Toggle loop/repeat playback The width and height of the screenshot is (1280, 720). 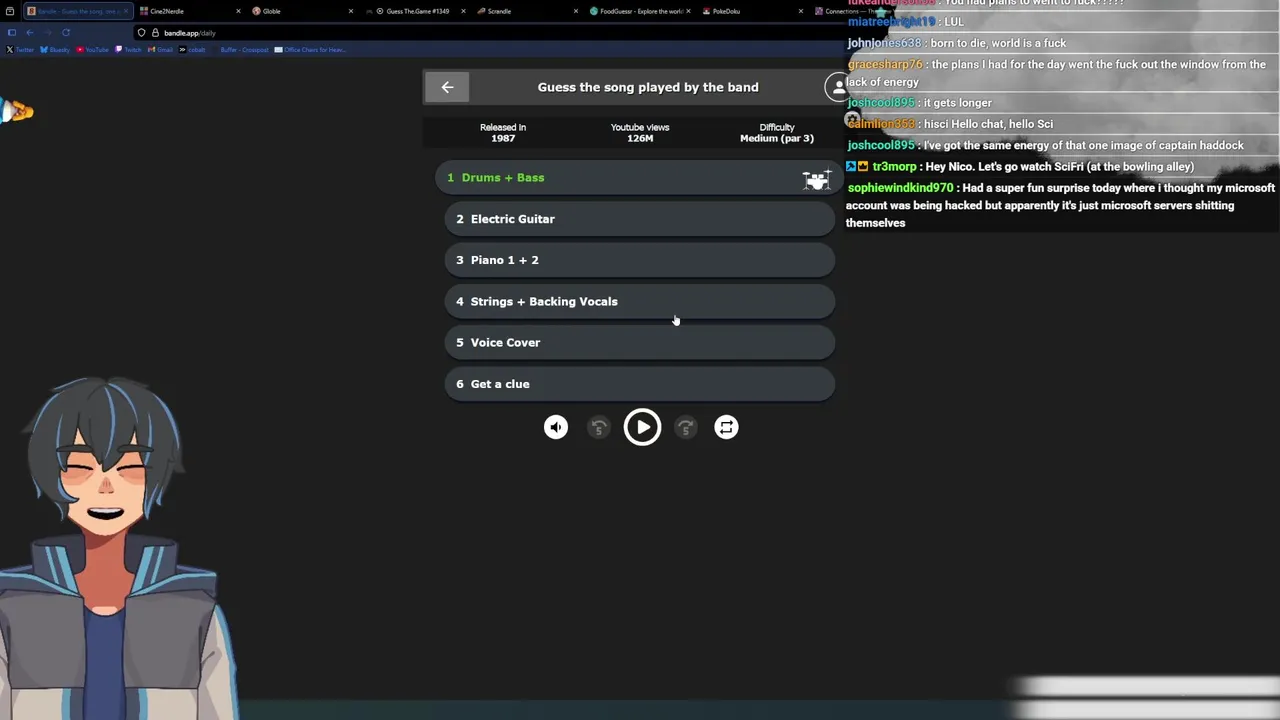(726, 427)
